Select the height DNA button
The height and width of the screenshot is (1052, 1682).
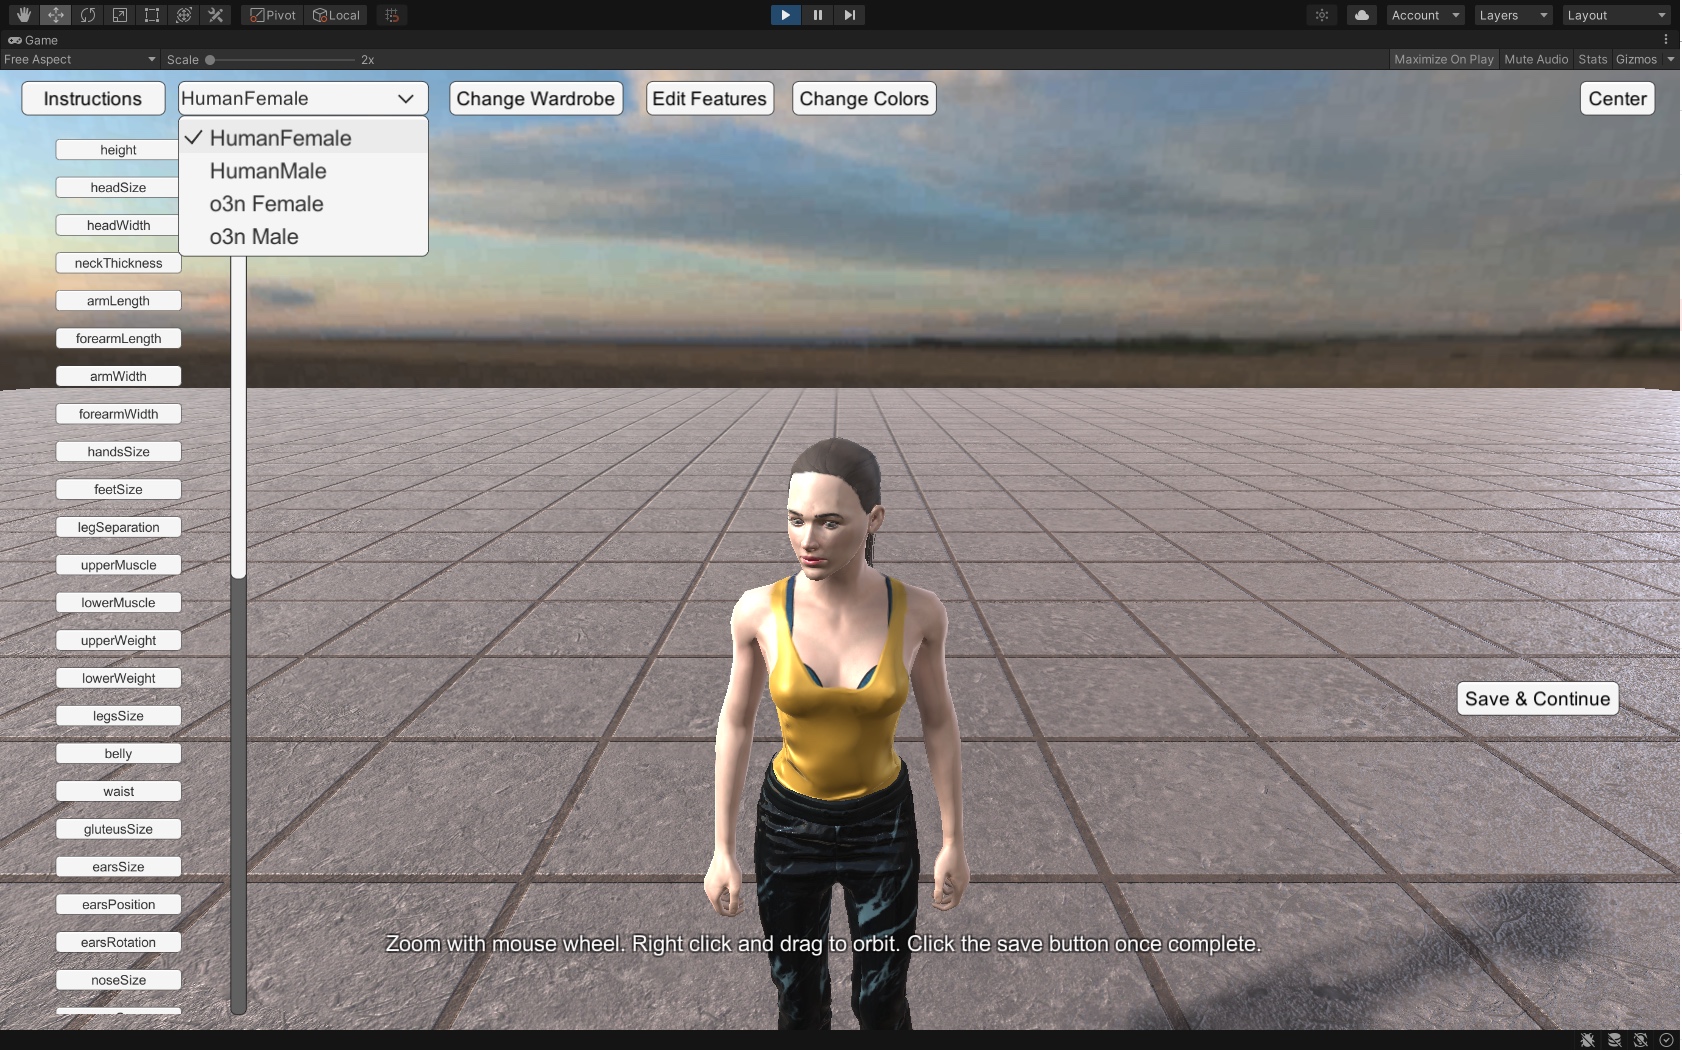click(118, 150)
